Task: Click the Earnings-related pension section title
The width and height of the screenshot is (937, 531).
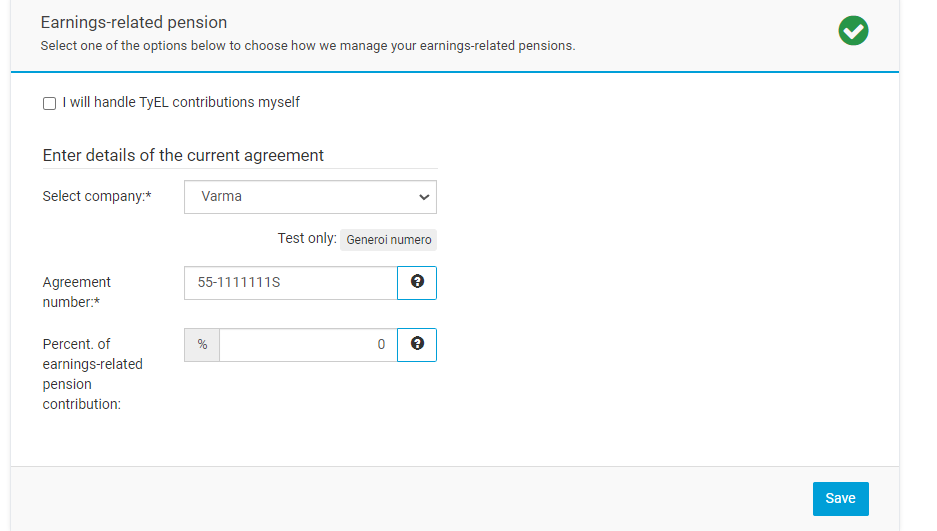Action: pos(134,22)
